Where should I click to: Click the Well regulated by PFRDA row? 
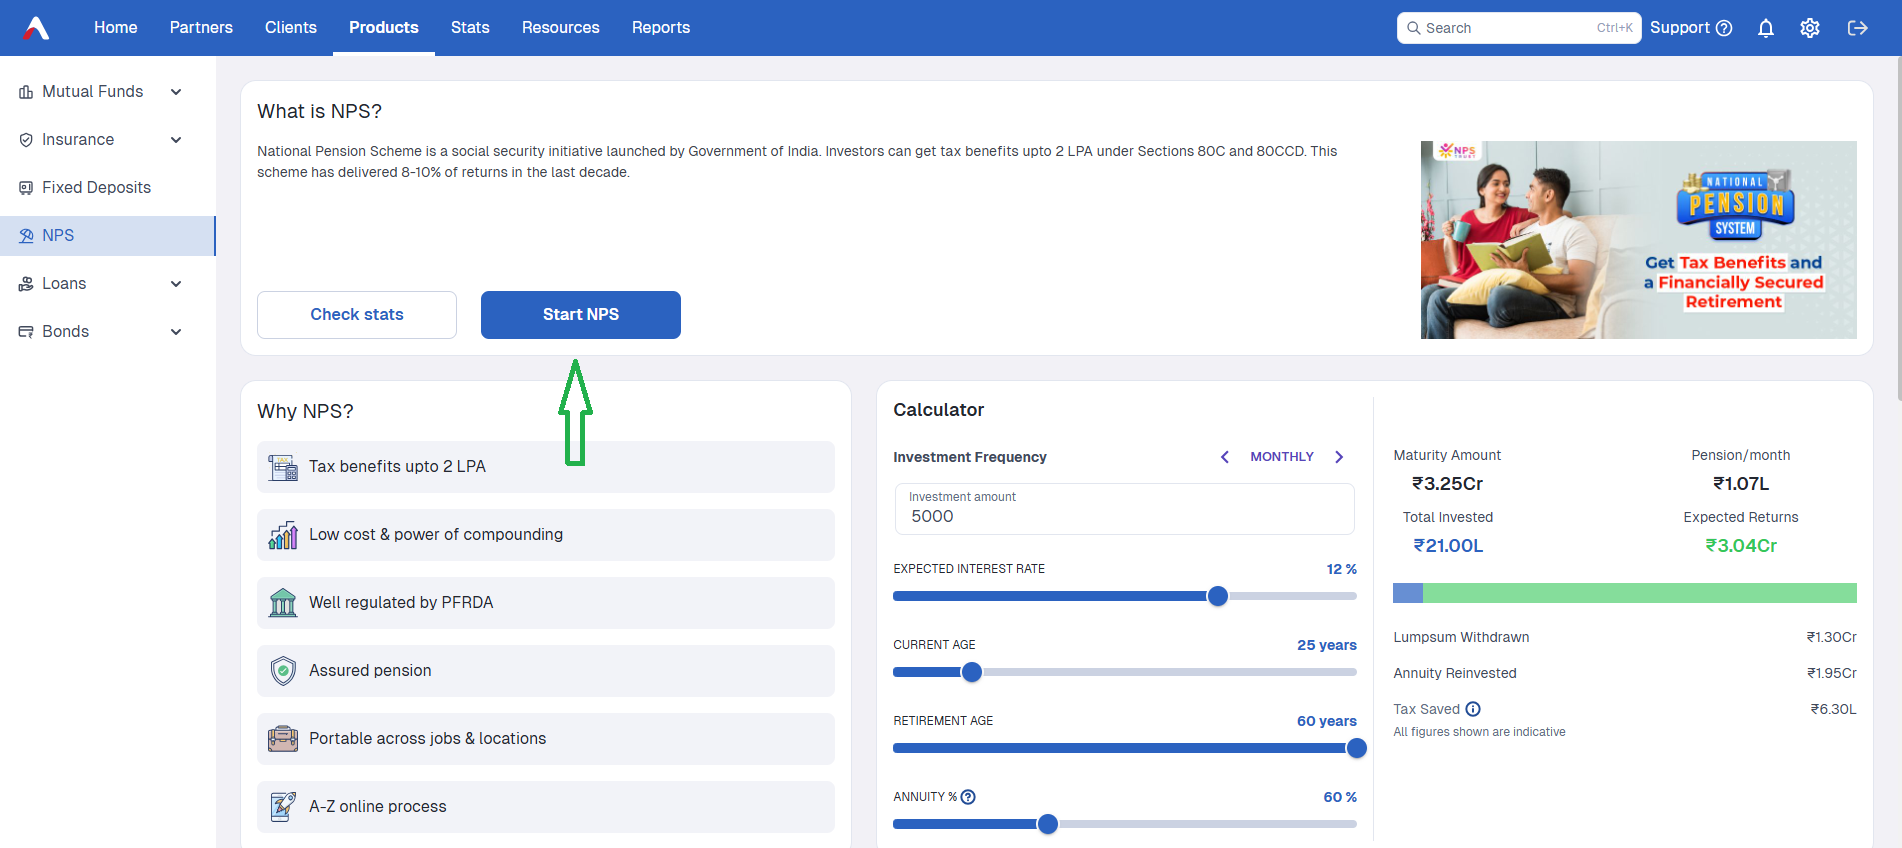coord(546,603)
